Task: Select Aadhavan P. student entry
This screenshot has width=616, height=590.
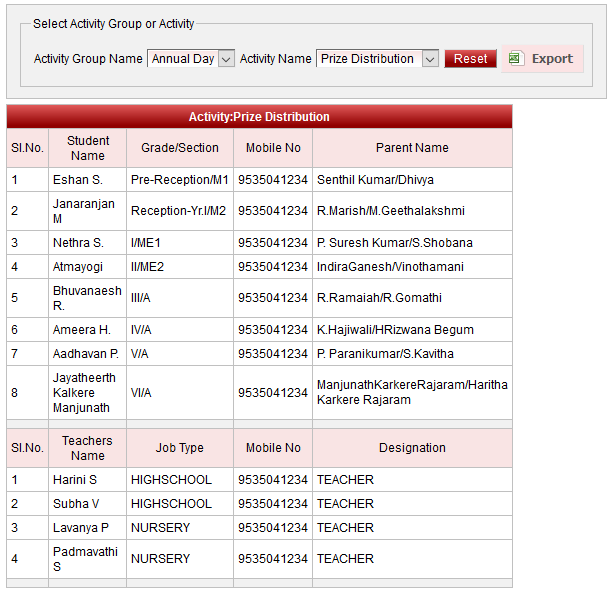Action: [85, 354]
